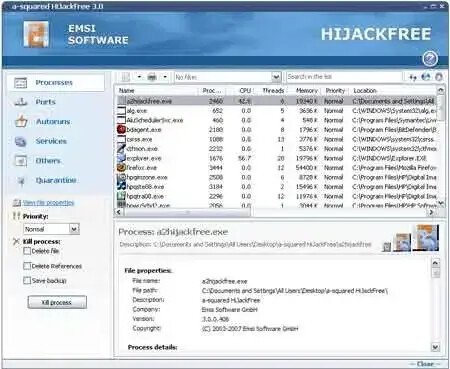The height and width of the screenshot is (369, 450).
Task: Click scroll right arrow of process list
Action: pyautogui.click(x=431, y=212)
